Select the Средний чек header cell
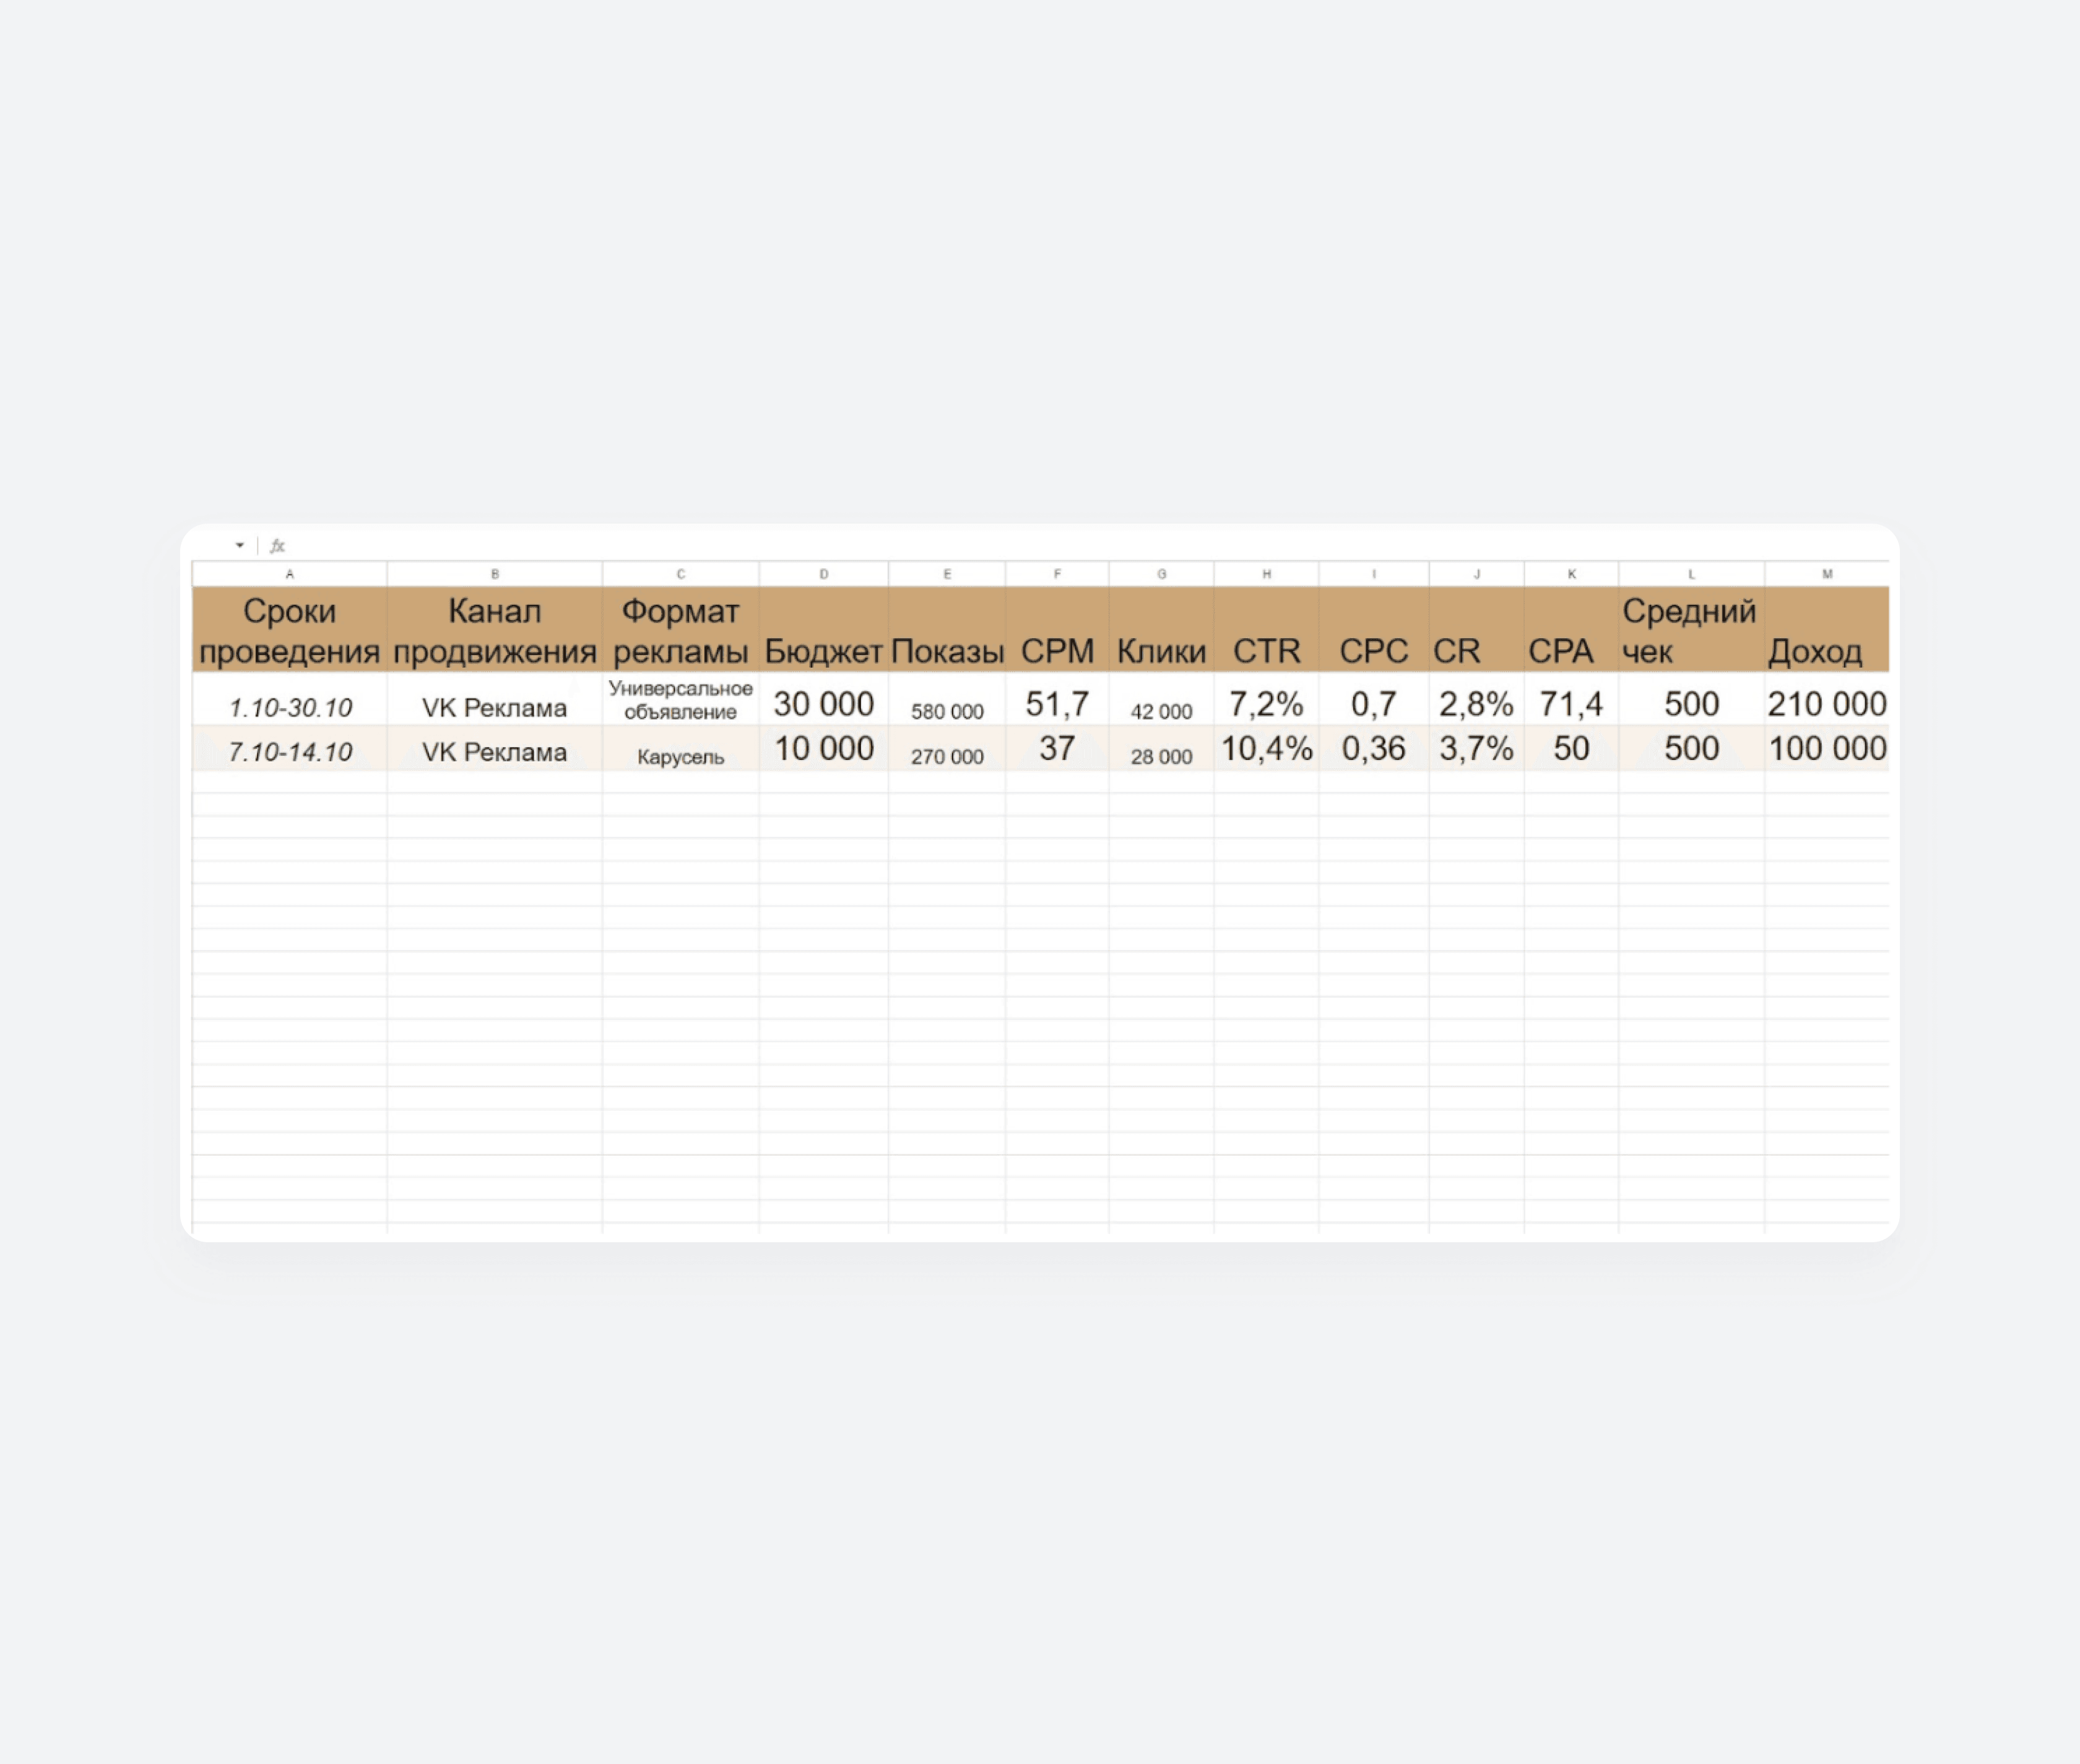Image resolution: width=2080 pixels, height=1764 pixels. coord(1692,629)
